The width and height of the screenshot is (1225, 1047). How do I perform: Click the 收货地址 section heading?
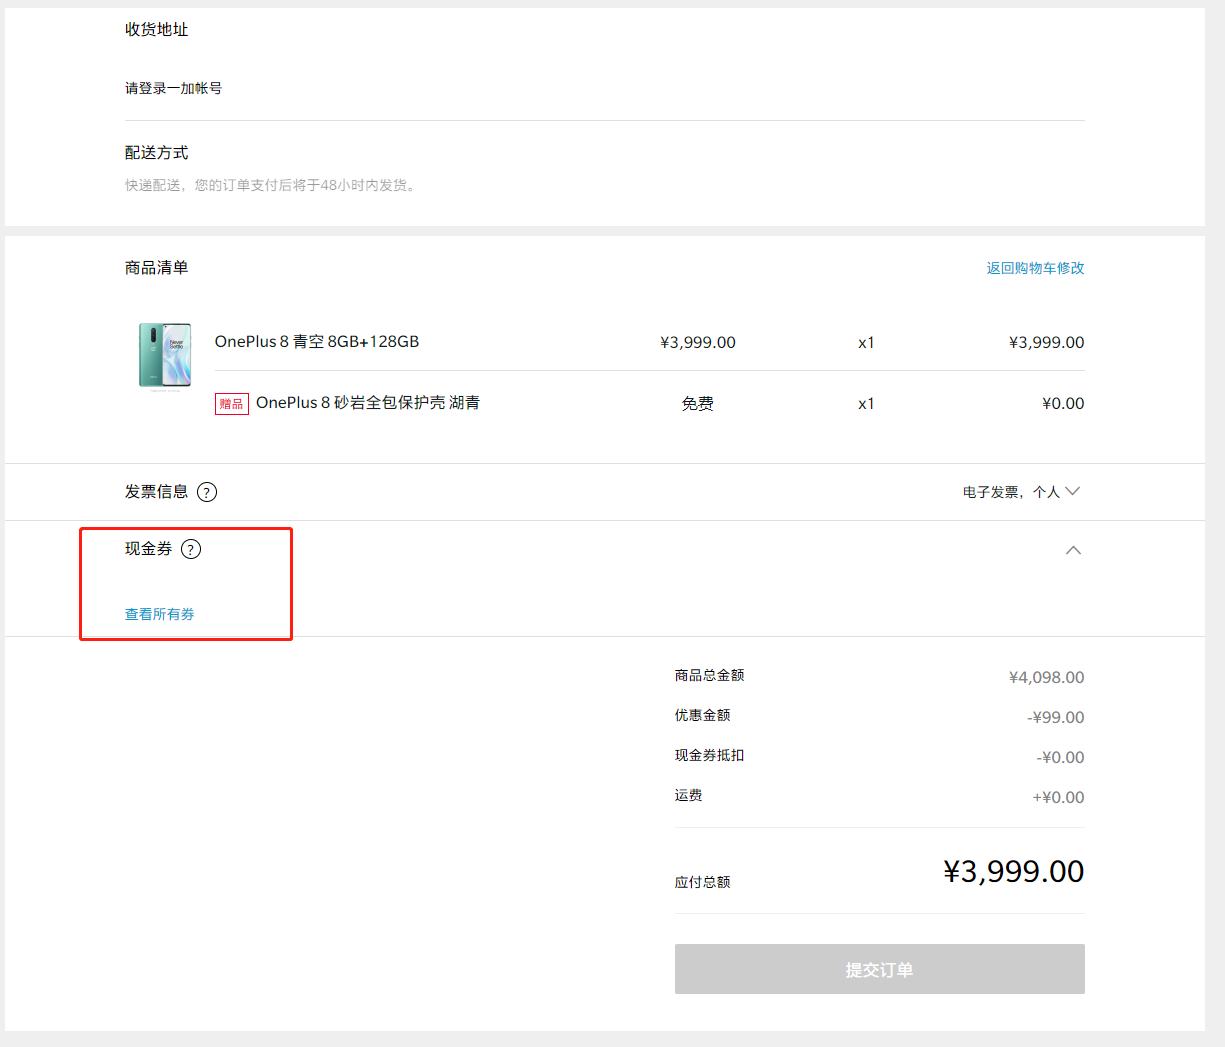[156, 30]
